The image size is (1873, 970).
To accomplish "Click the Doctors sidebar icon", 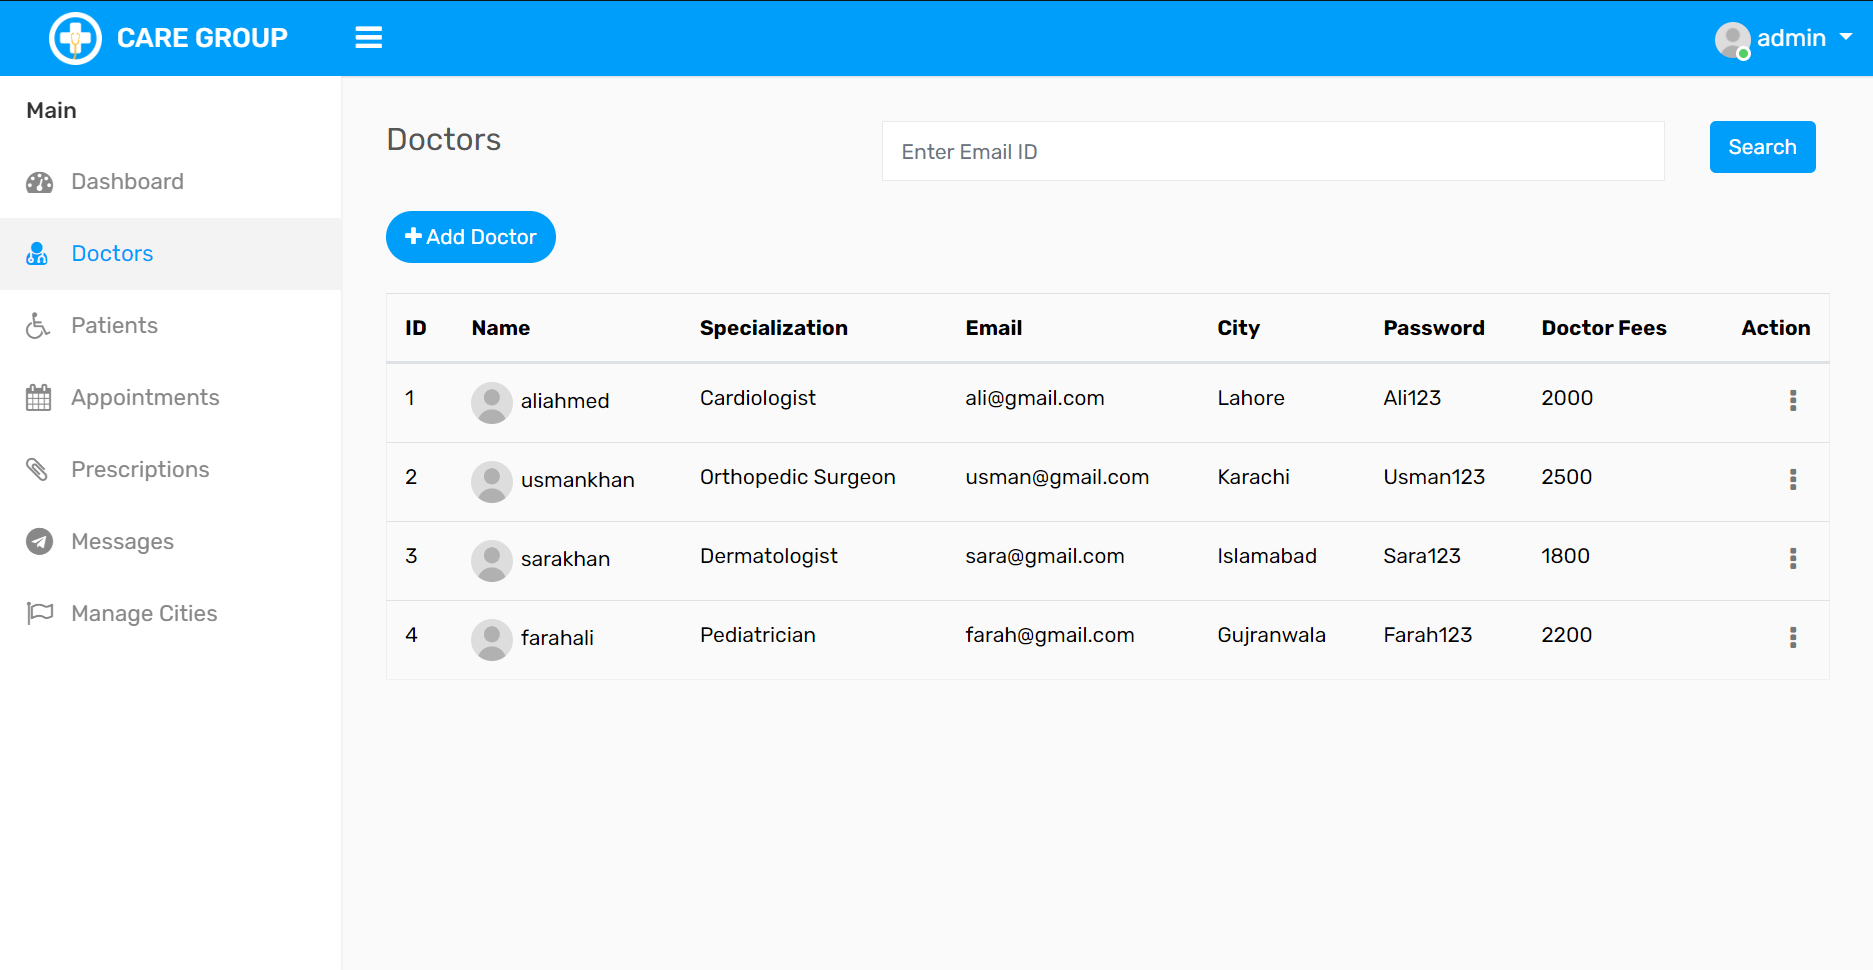I will pyautogui.click(x=38, y=254).
